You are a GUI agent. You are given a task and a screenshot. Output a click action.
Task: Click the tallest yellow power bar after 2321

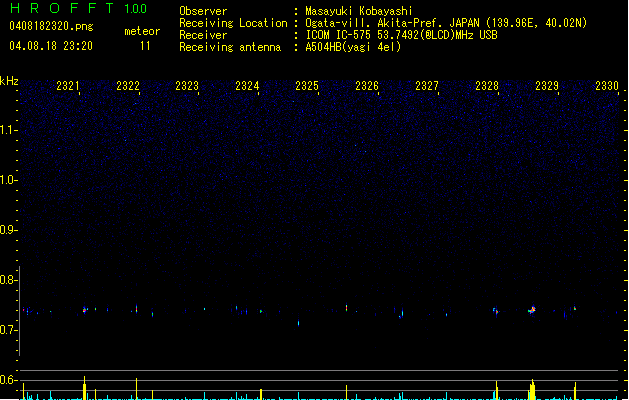[84, 388]
